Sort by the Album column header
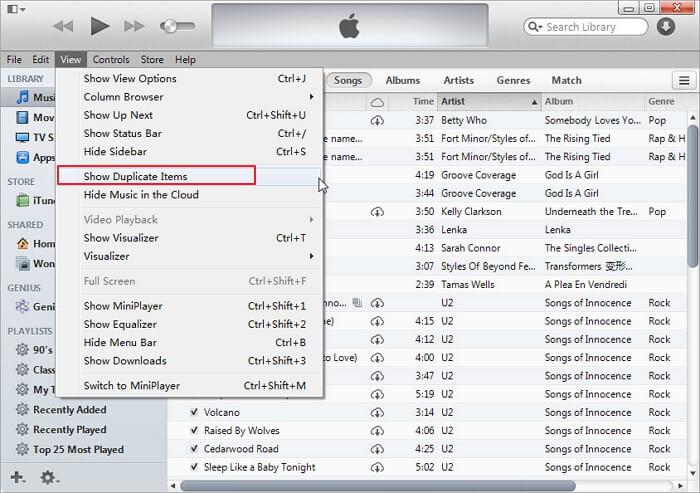700x493 pixels. [x=593, y=101]
